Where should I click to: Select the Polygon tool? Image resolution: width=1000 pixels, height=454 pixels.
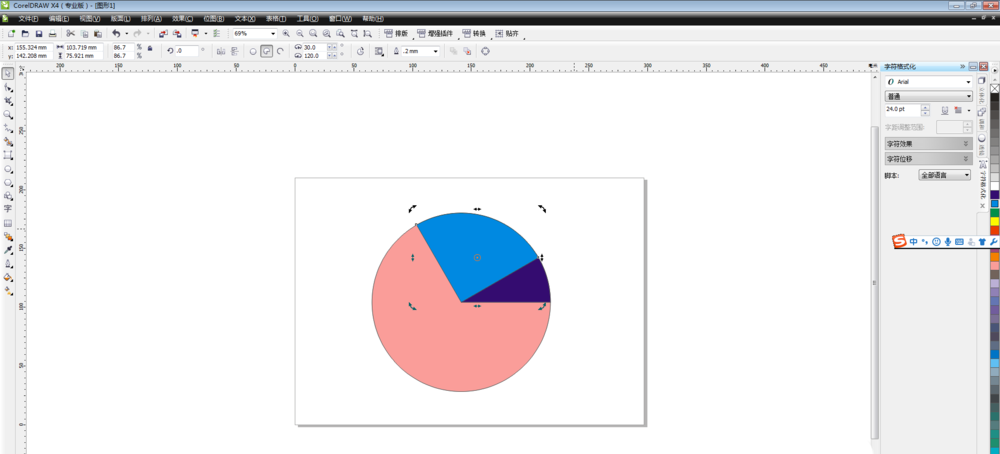point(8,182)
